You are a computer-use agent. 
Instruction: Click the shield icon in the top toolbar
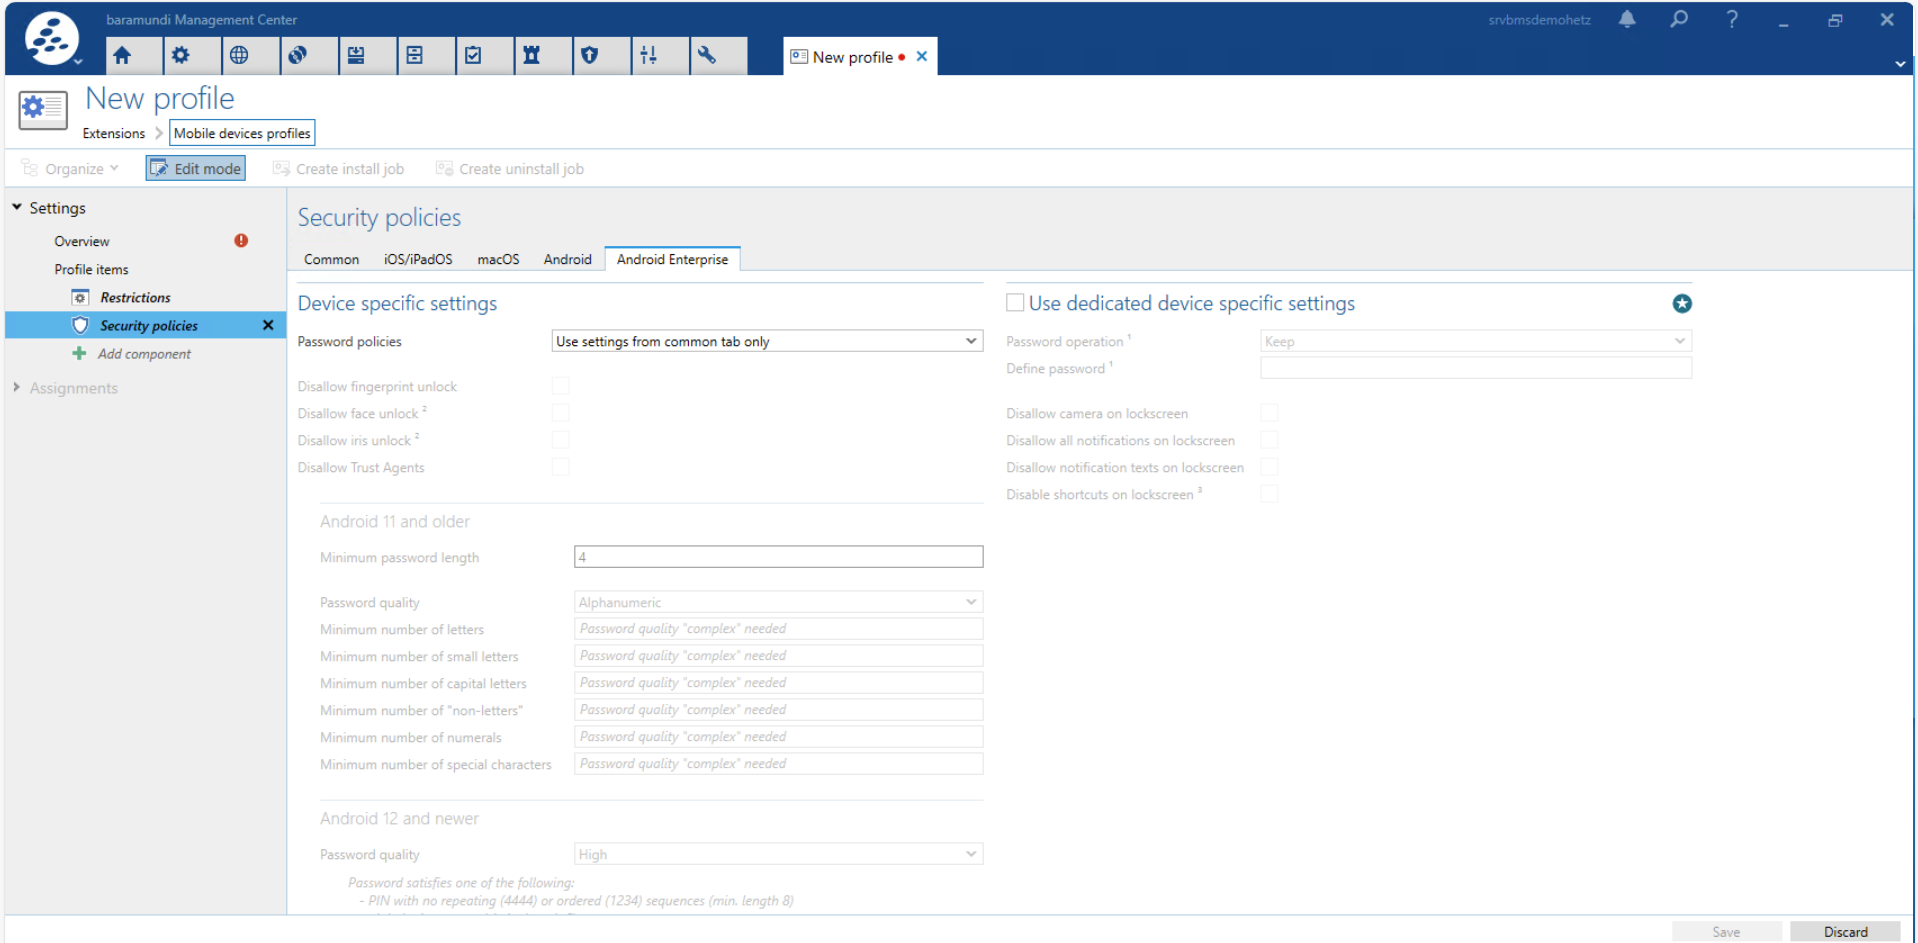[590, 56]
